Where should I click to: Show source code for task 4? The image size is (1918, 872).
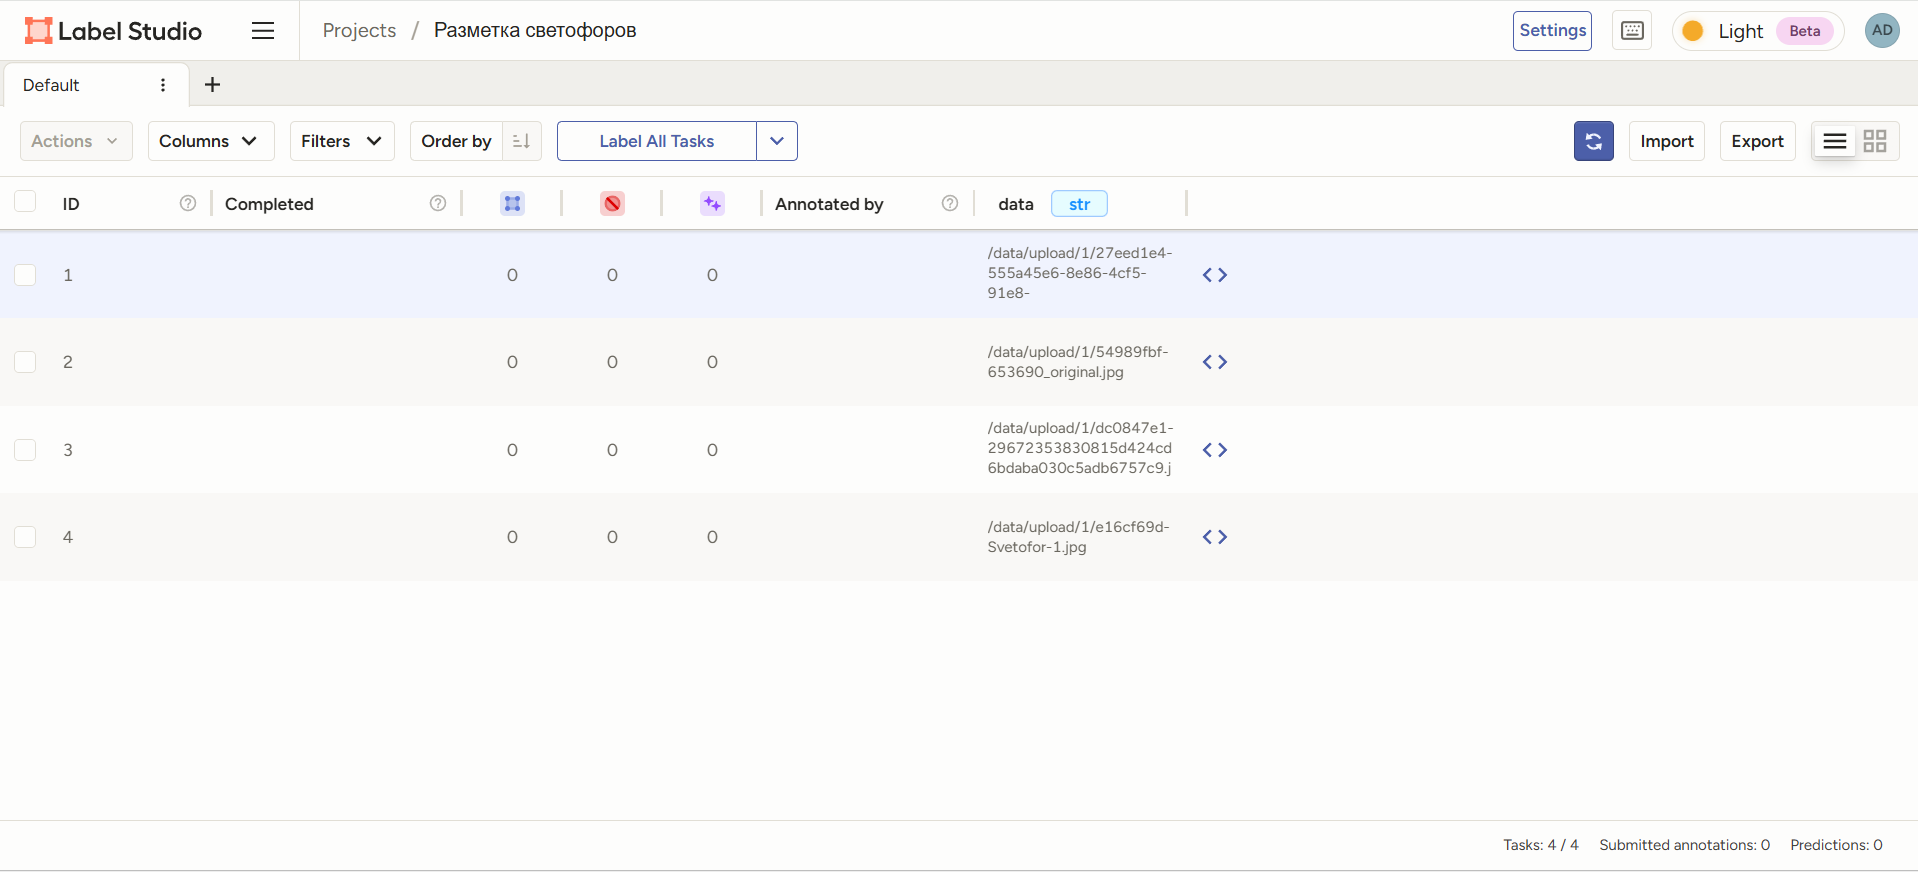click(1214, 537)
